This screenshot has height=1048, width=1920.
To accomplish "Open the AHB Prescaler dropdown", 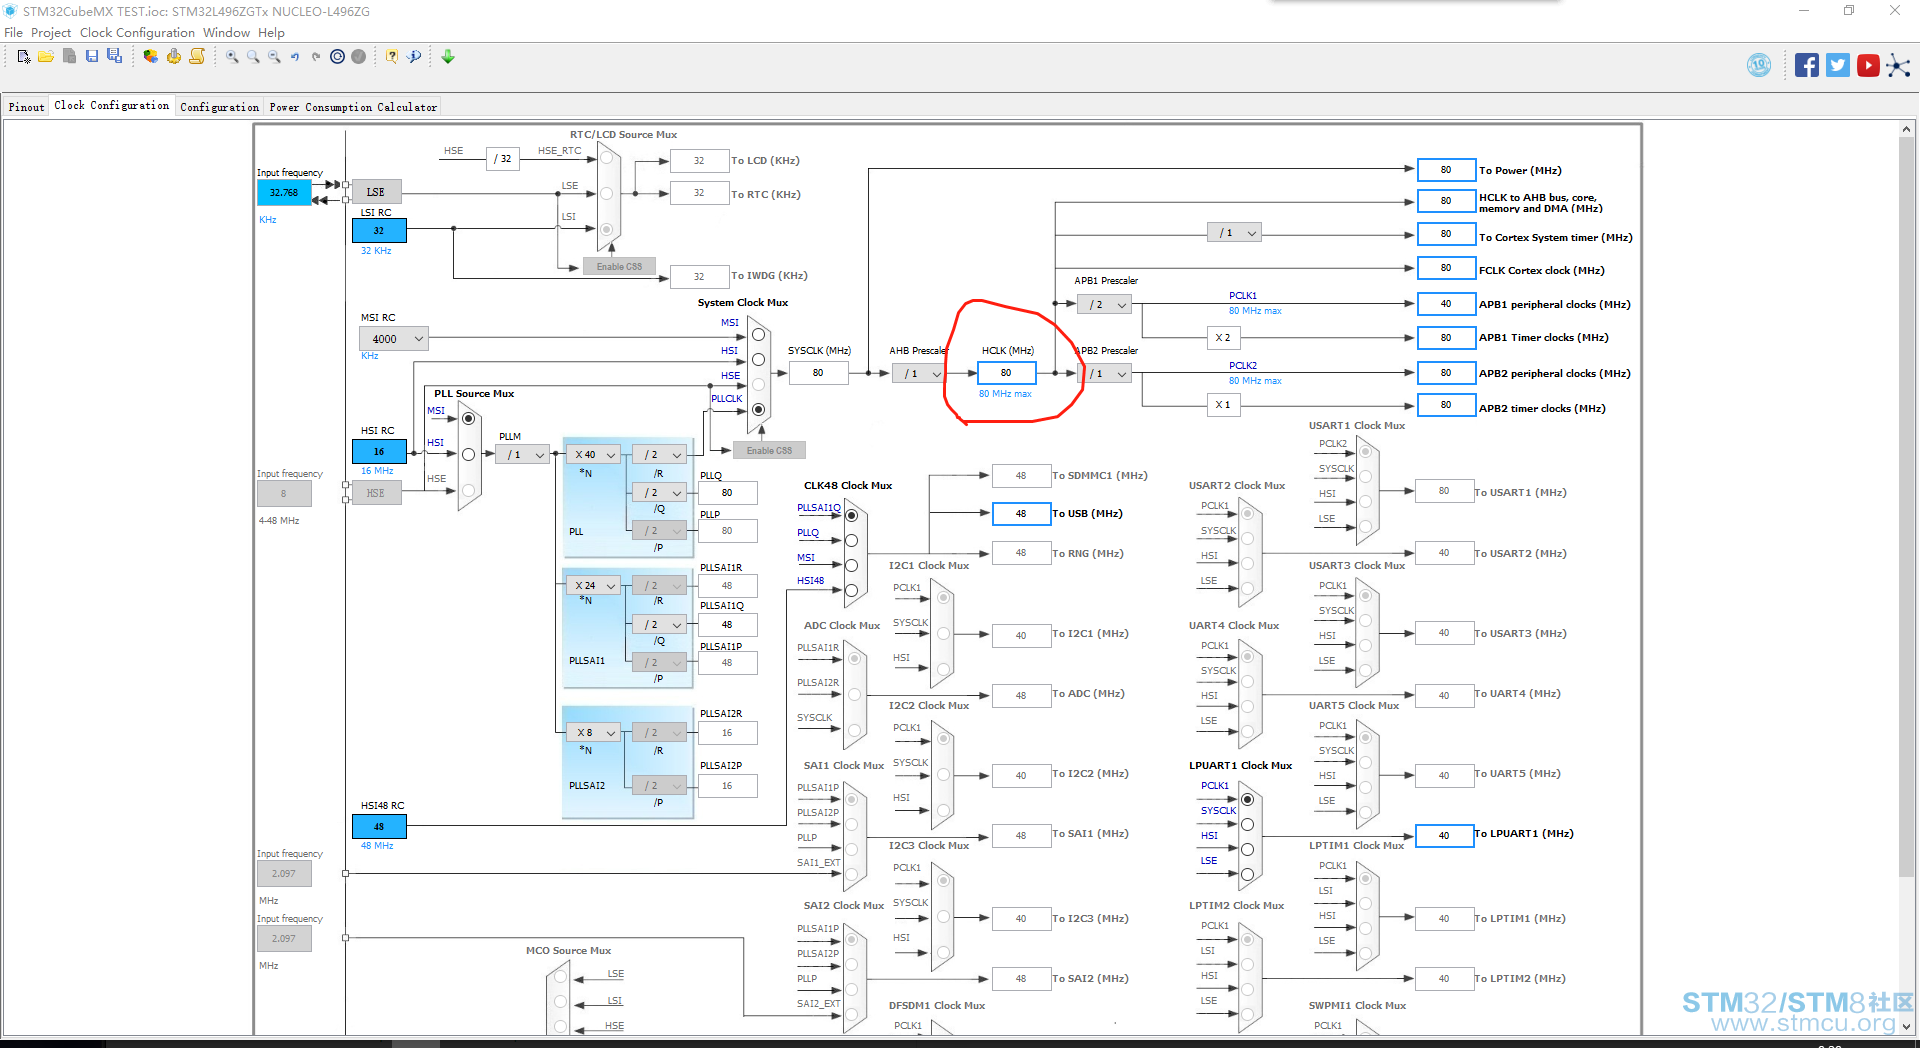I will coord(920,374).
